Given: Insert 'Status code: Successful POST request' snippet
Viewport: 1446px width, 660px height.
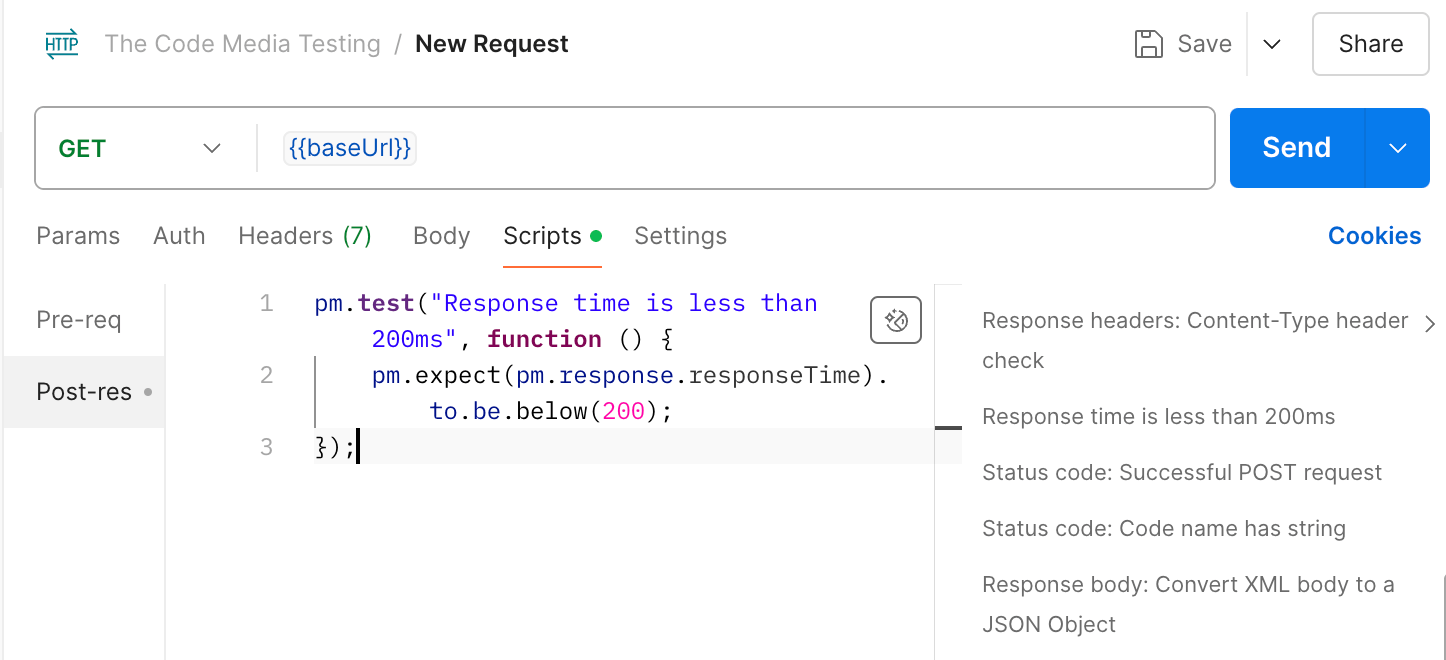Looking at the screenshot, I should [x=1182, y=473].
